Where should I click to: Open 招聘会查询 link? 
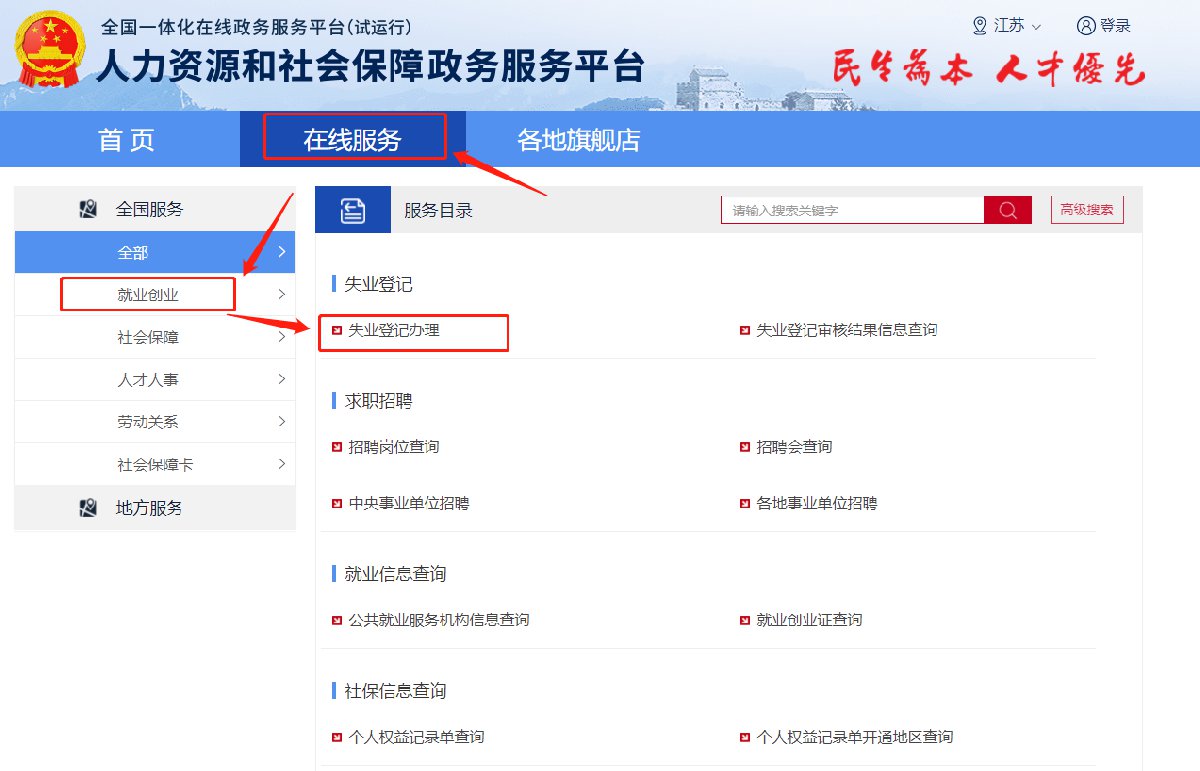(794, 447)
